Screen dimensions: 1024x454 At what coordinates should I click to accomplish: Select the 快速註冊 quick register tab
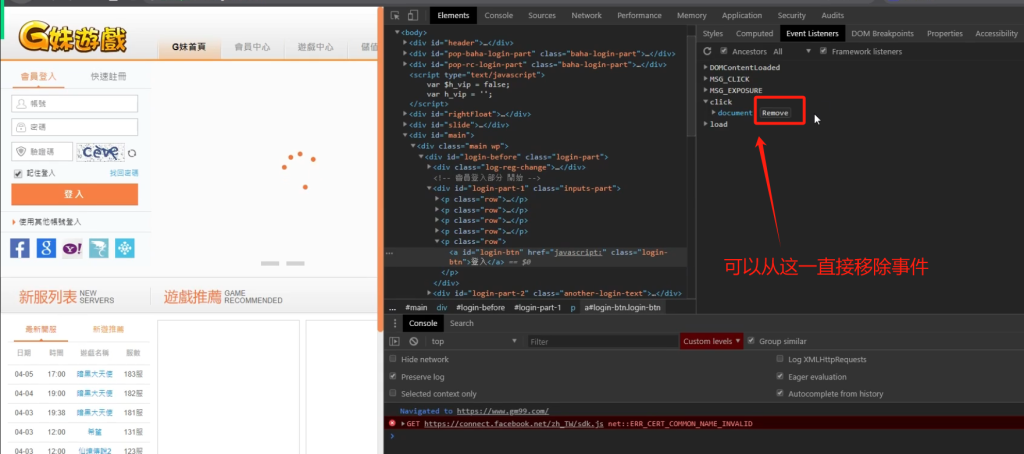108,76
